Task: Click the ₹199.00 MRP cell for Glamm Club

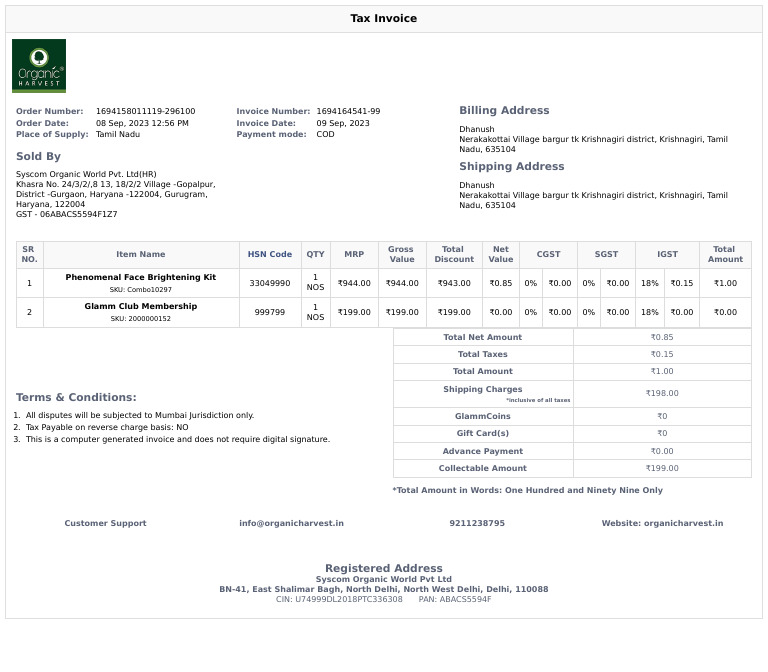Action: click(354, 312)
